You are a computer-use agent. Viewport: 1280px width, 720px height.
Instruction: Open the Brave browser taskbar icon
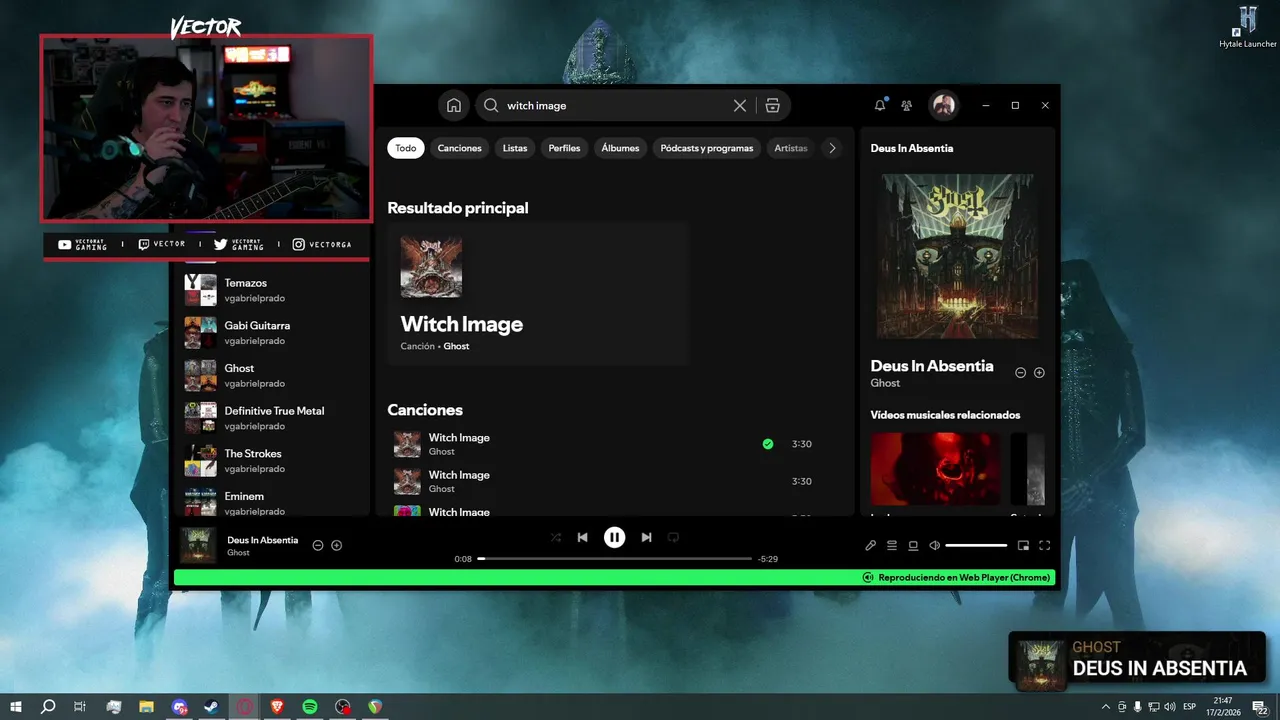[277, 707]
